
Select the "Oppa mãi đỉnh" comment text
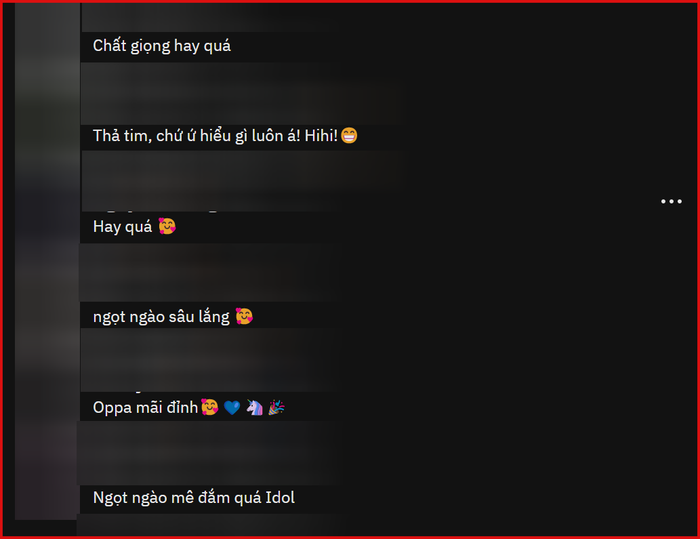click(145, 408)
